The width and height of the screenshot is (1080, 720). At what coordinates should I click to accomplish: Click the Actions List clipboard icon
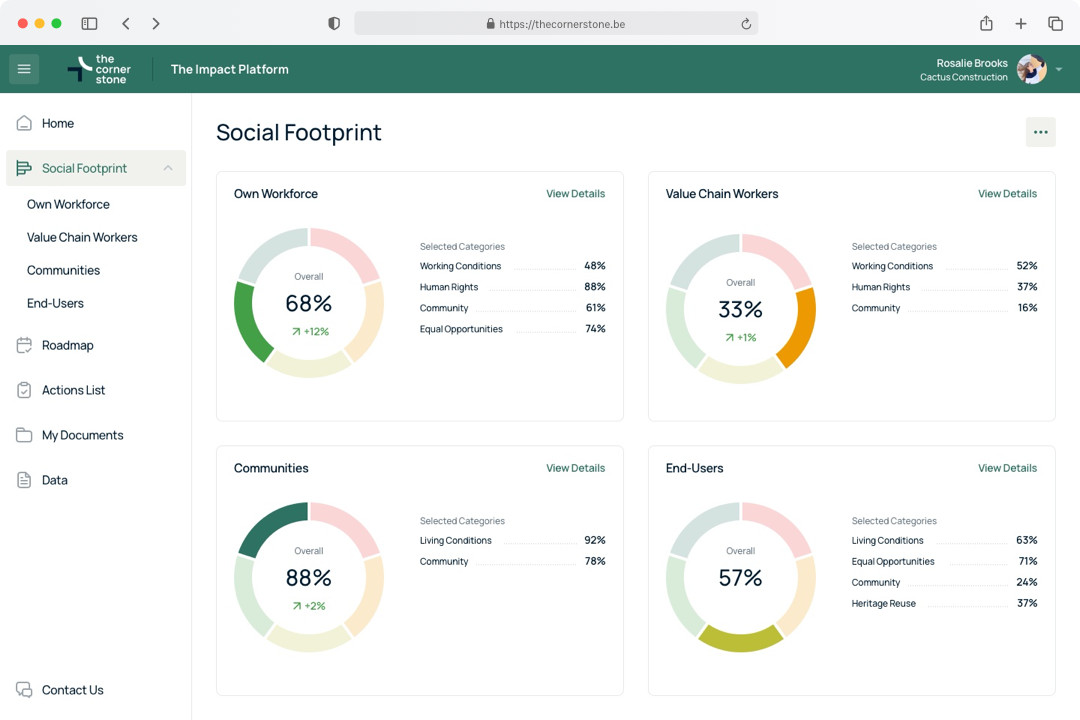(x=24, y=390)
